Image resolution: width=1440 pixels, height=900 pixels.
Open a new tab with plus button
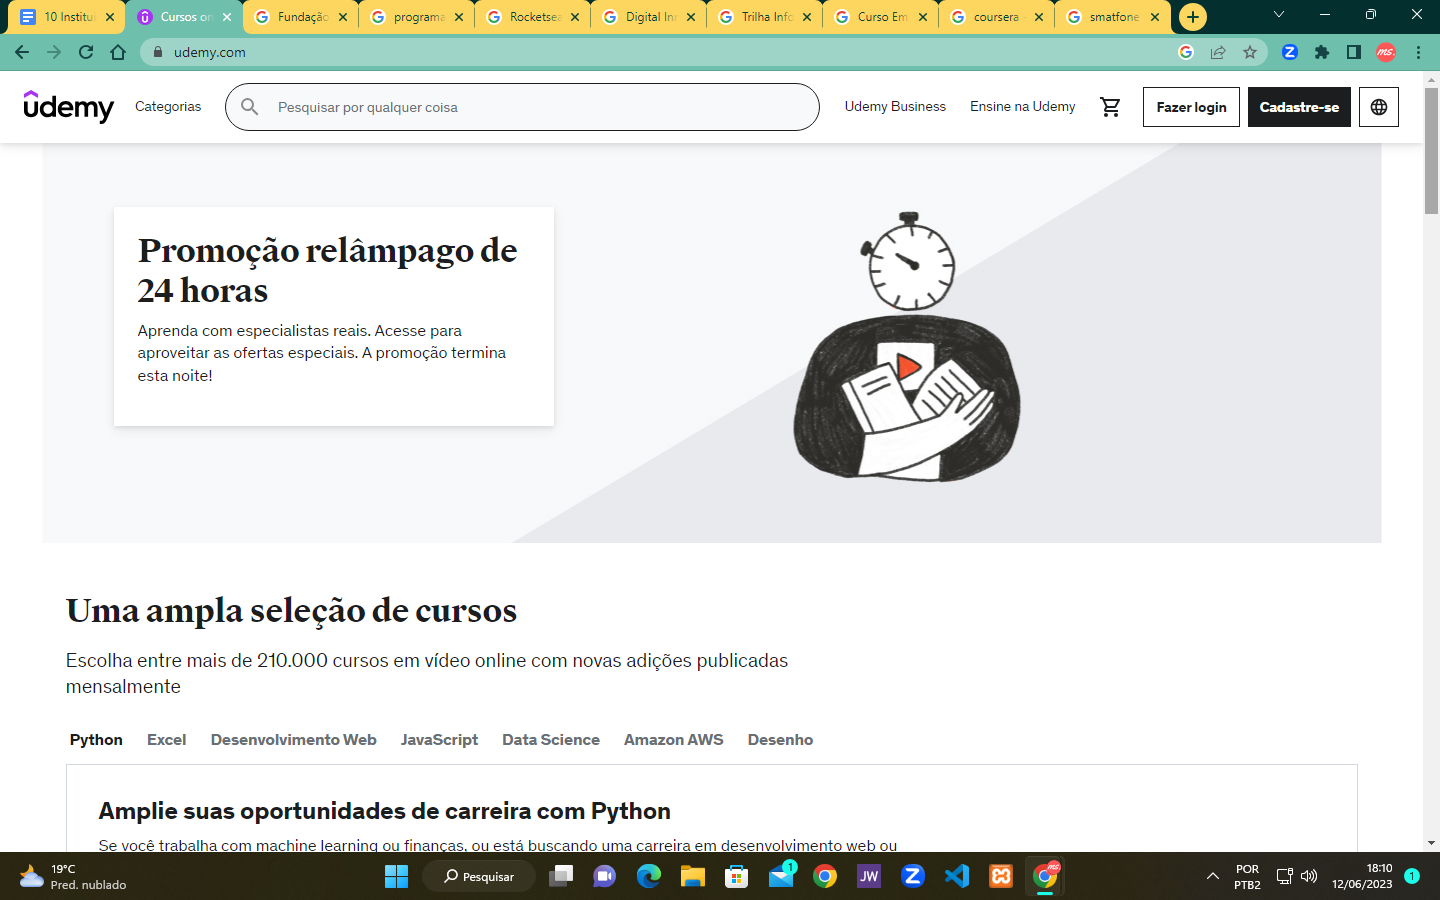(x=1193, y=17)
